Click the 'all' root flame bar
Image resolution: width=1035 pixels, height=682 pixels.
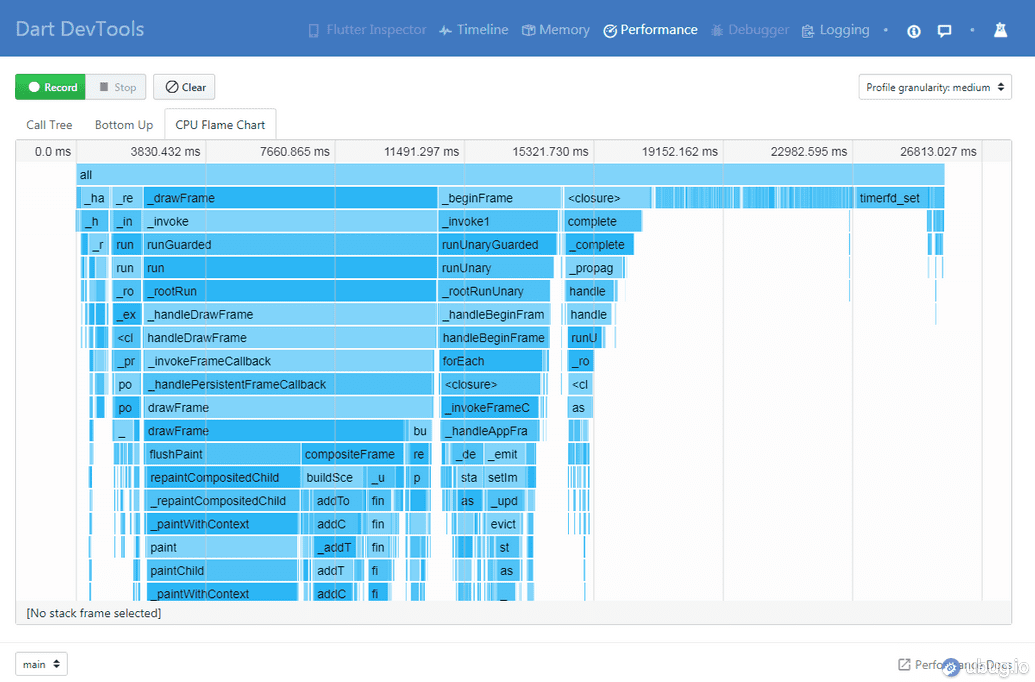click(x=510, y=175)
